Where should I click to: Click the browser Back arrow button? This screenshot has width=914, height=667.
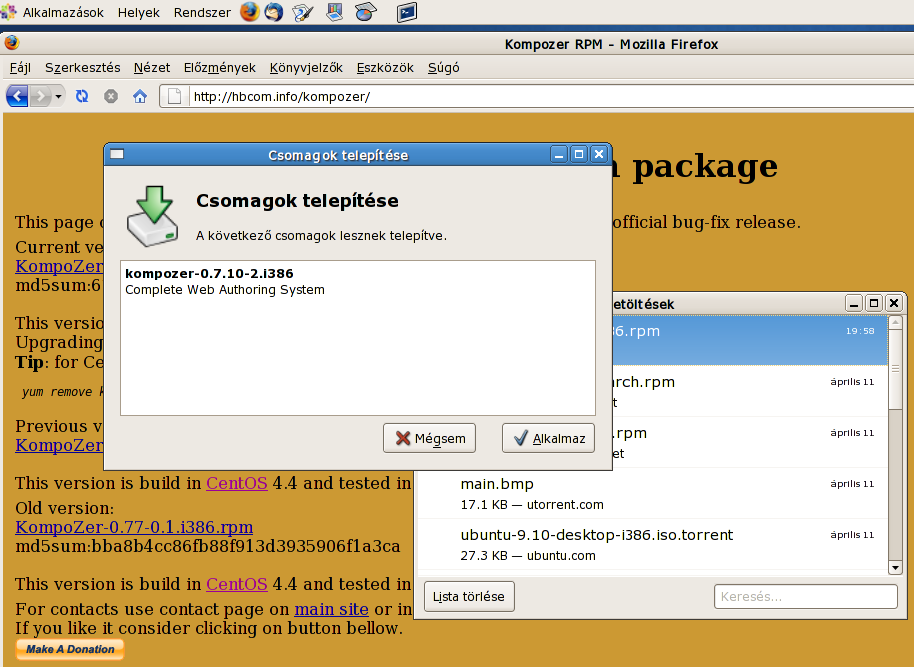(x=17, y=96)
